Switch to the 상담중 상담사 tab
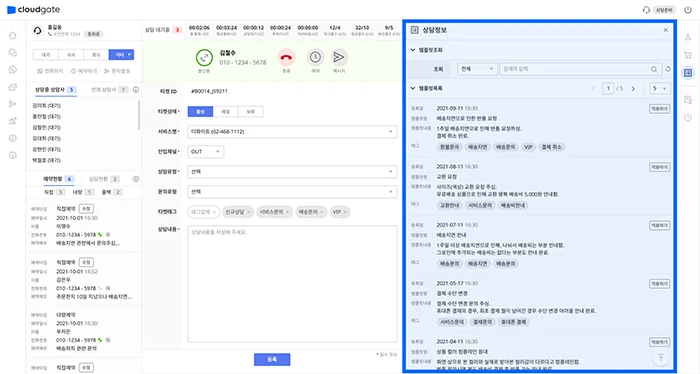 pos(55,90)
